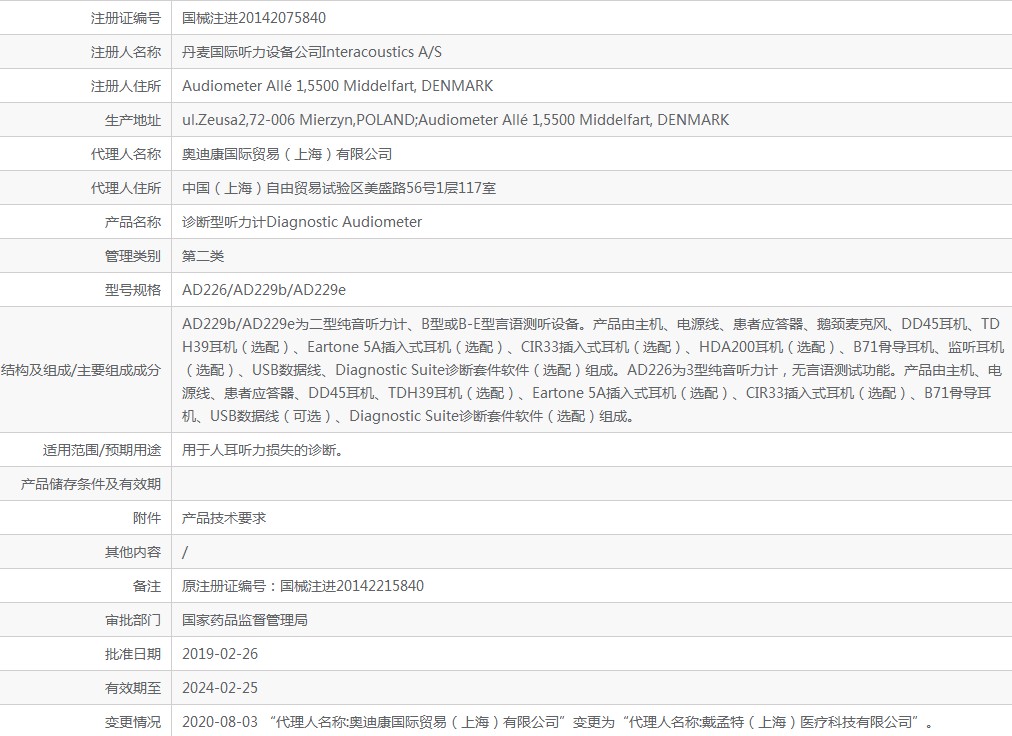Viewport: 1012px width, 736px height.
Task: Select the 管理类别 label
Action: 133,256
